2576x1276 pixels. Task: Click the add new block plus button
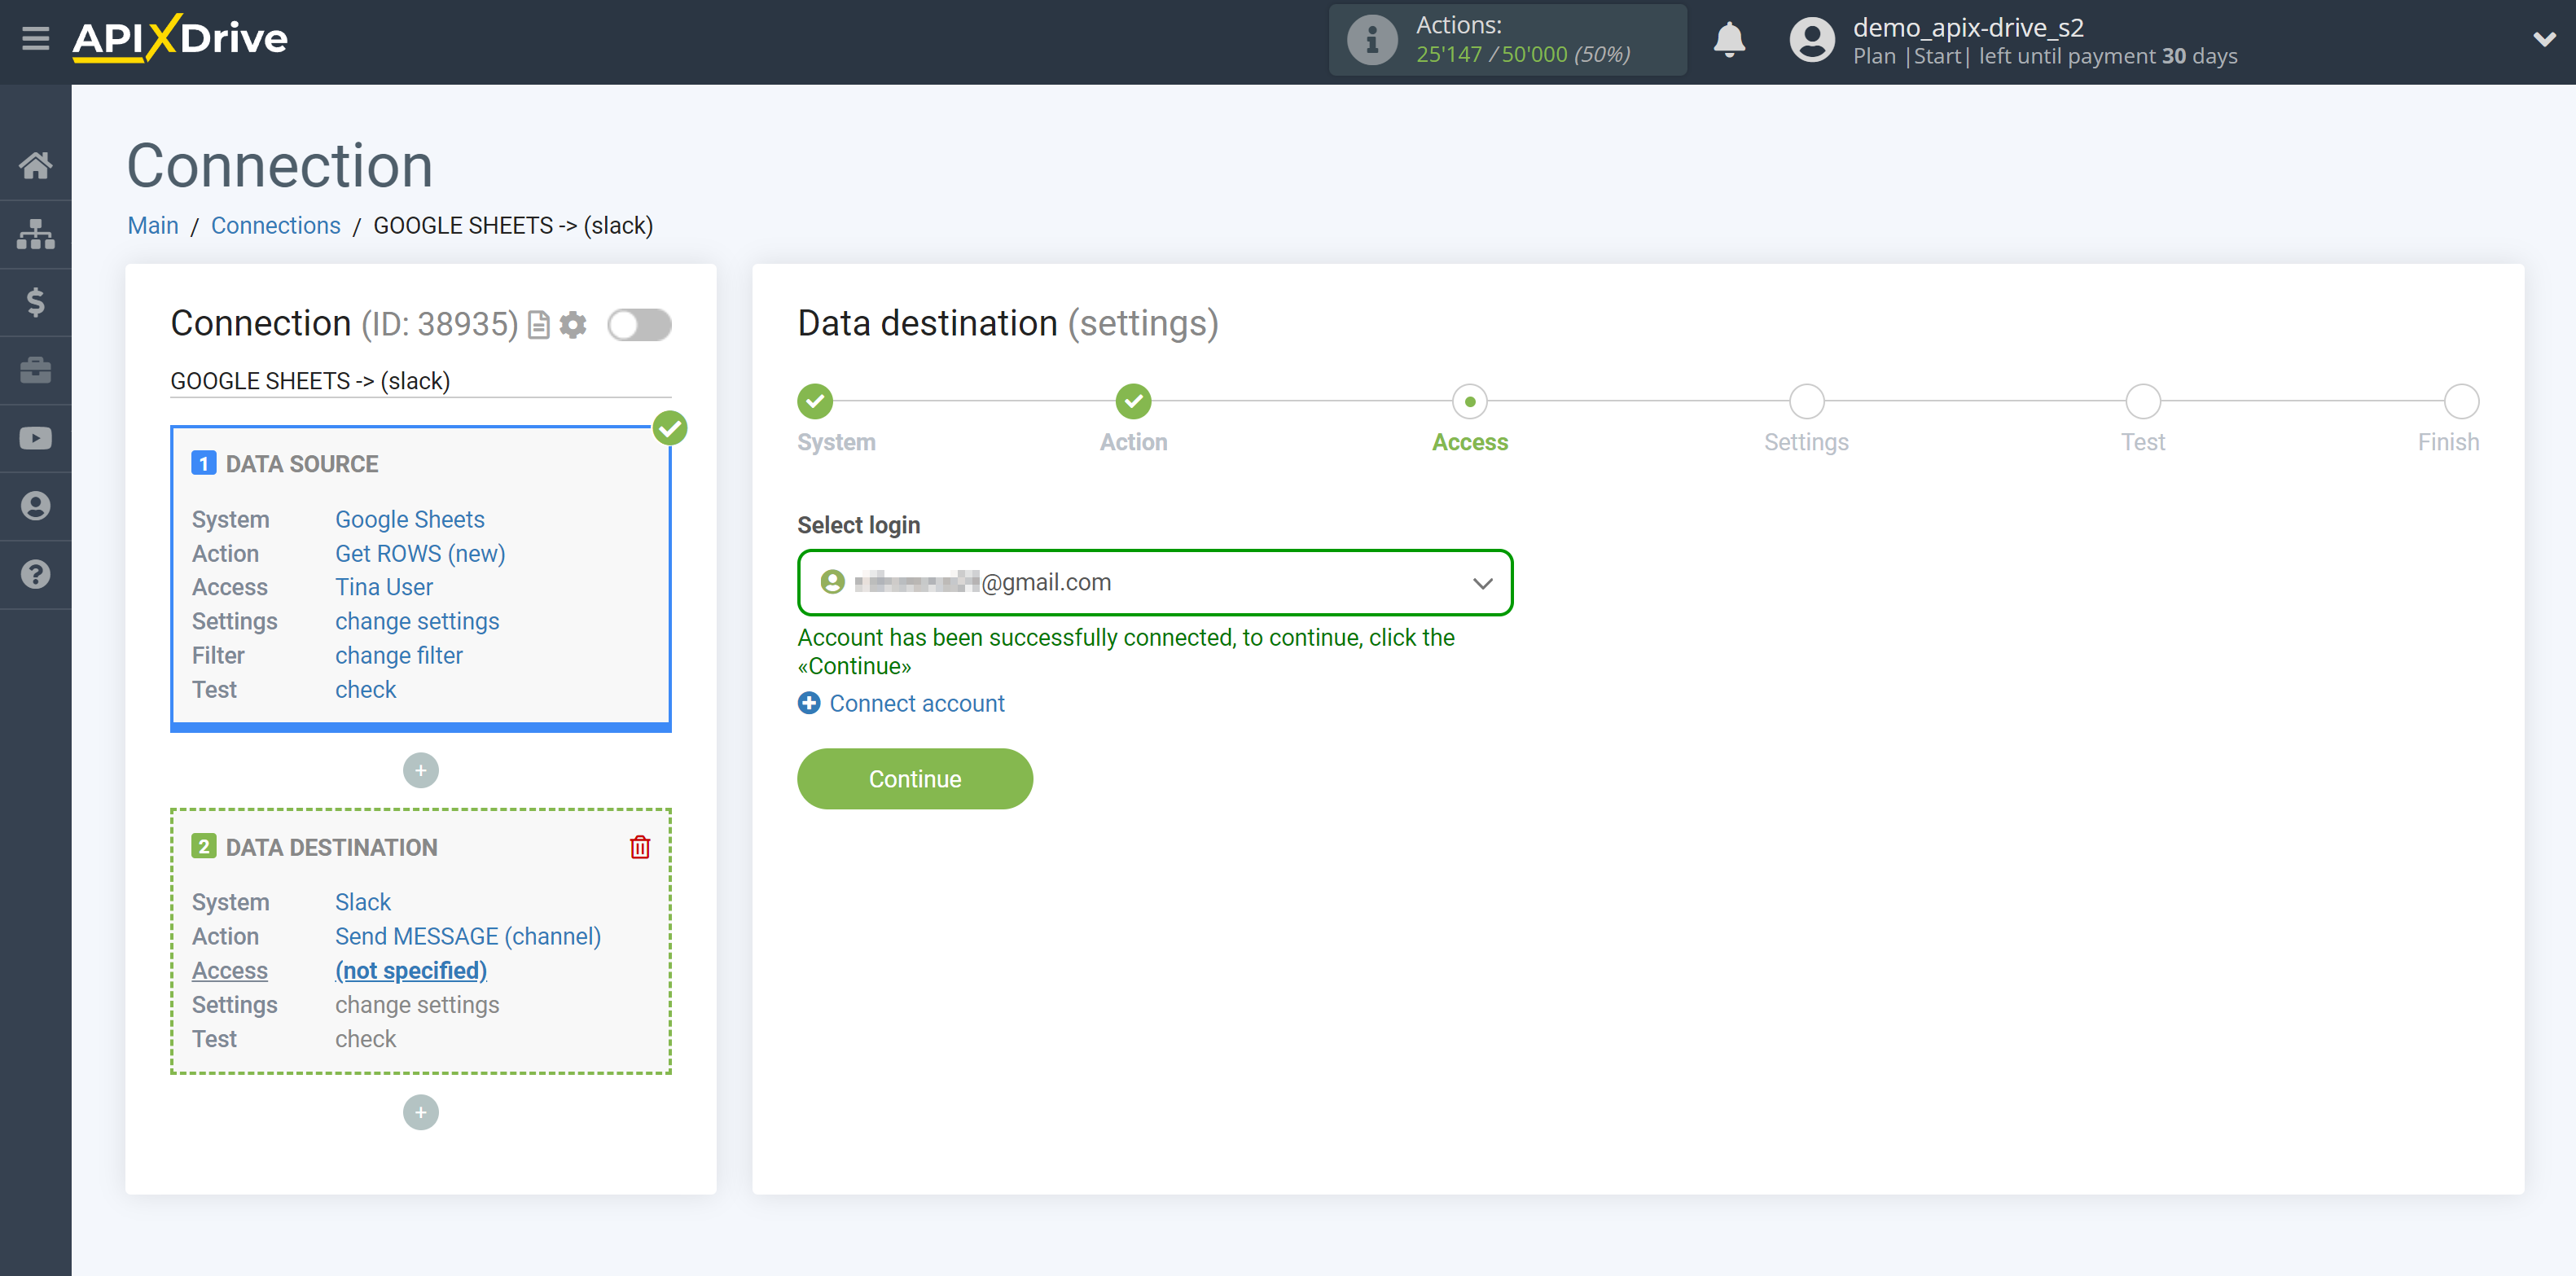(x=420, y=1112)
